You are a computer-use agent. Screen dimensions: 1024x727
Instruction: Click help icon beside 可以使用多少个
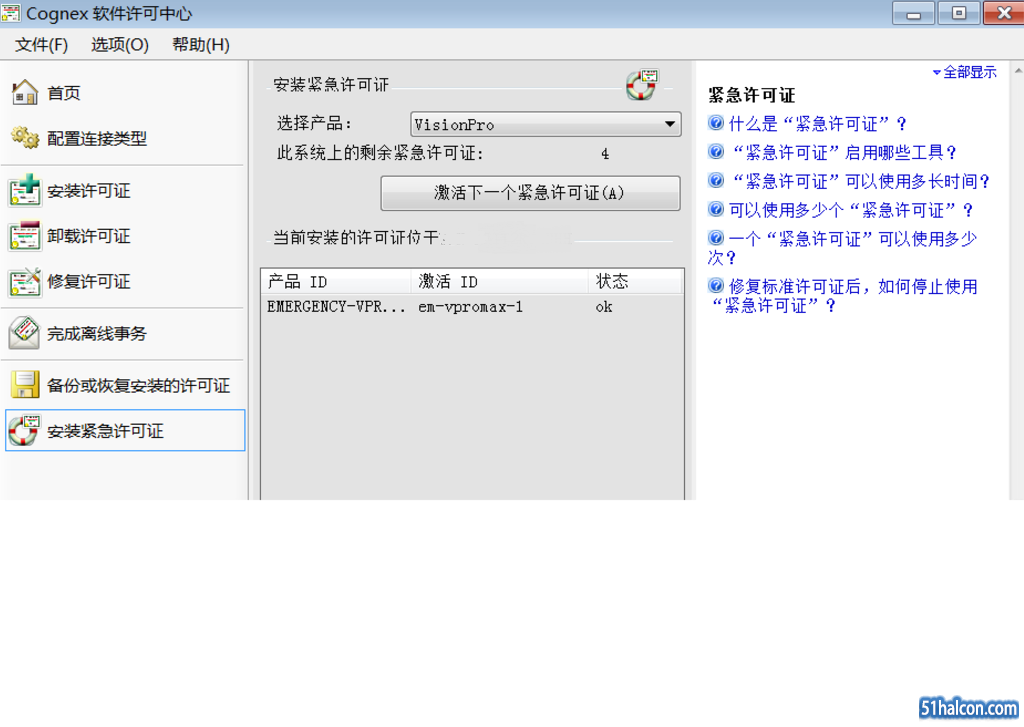coord(716,209)
